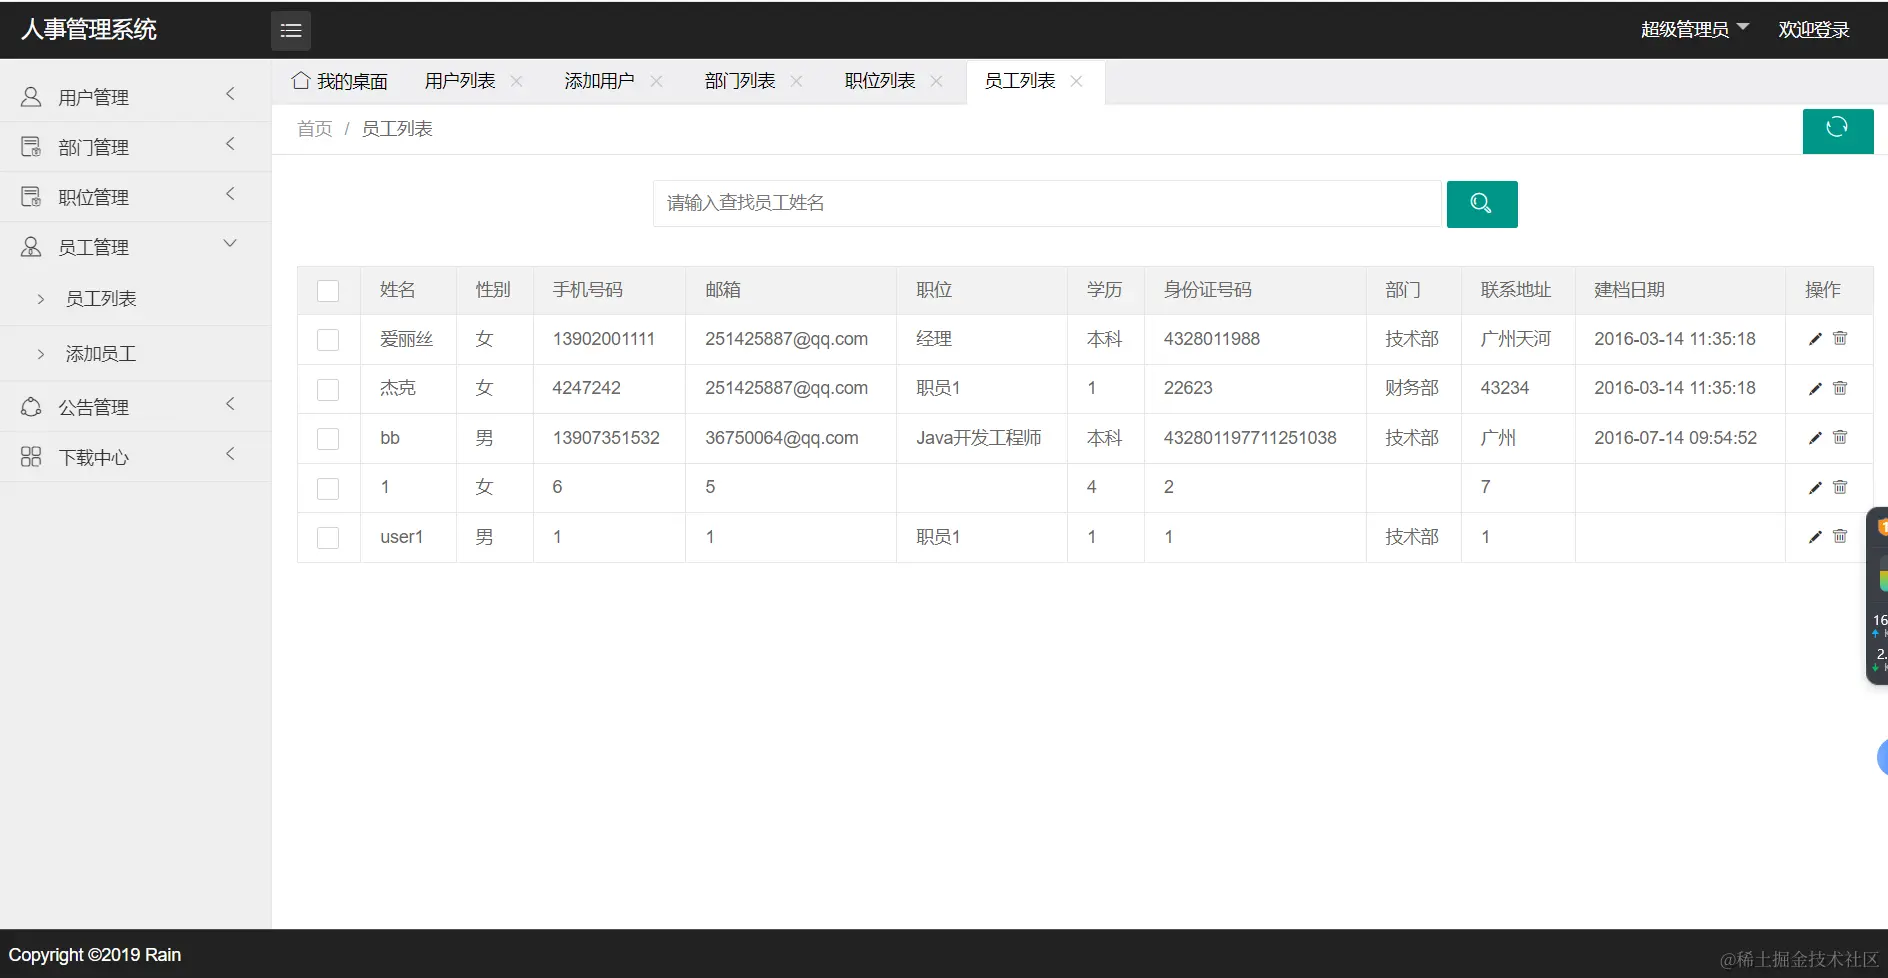Image resolution: width=1888 pixels, height=978 pixels.
Task: Click the 欢迎登录 link
Action: click(1814, 30)
